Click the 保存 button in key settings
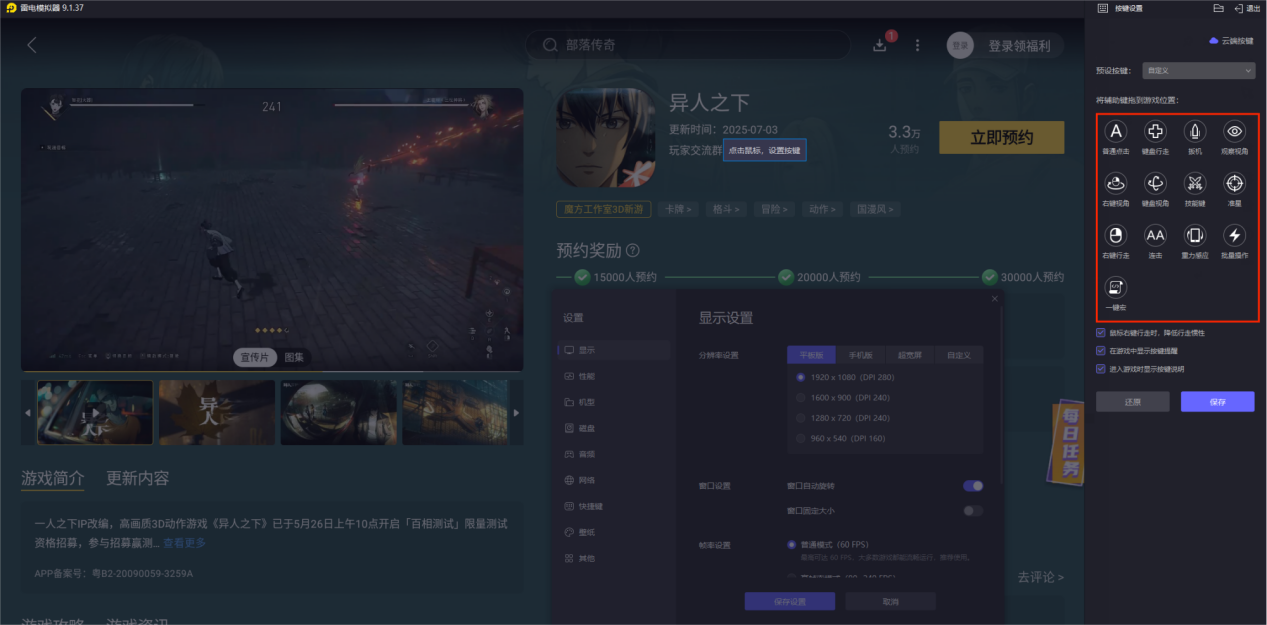Image resolution: width=1267 pixels, height=625 pixels. 1217,401
